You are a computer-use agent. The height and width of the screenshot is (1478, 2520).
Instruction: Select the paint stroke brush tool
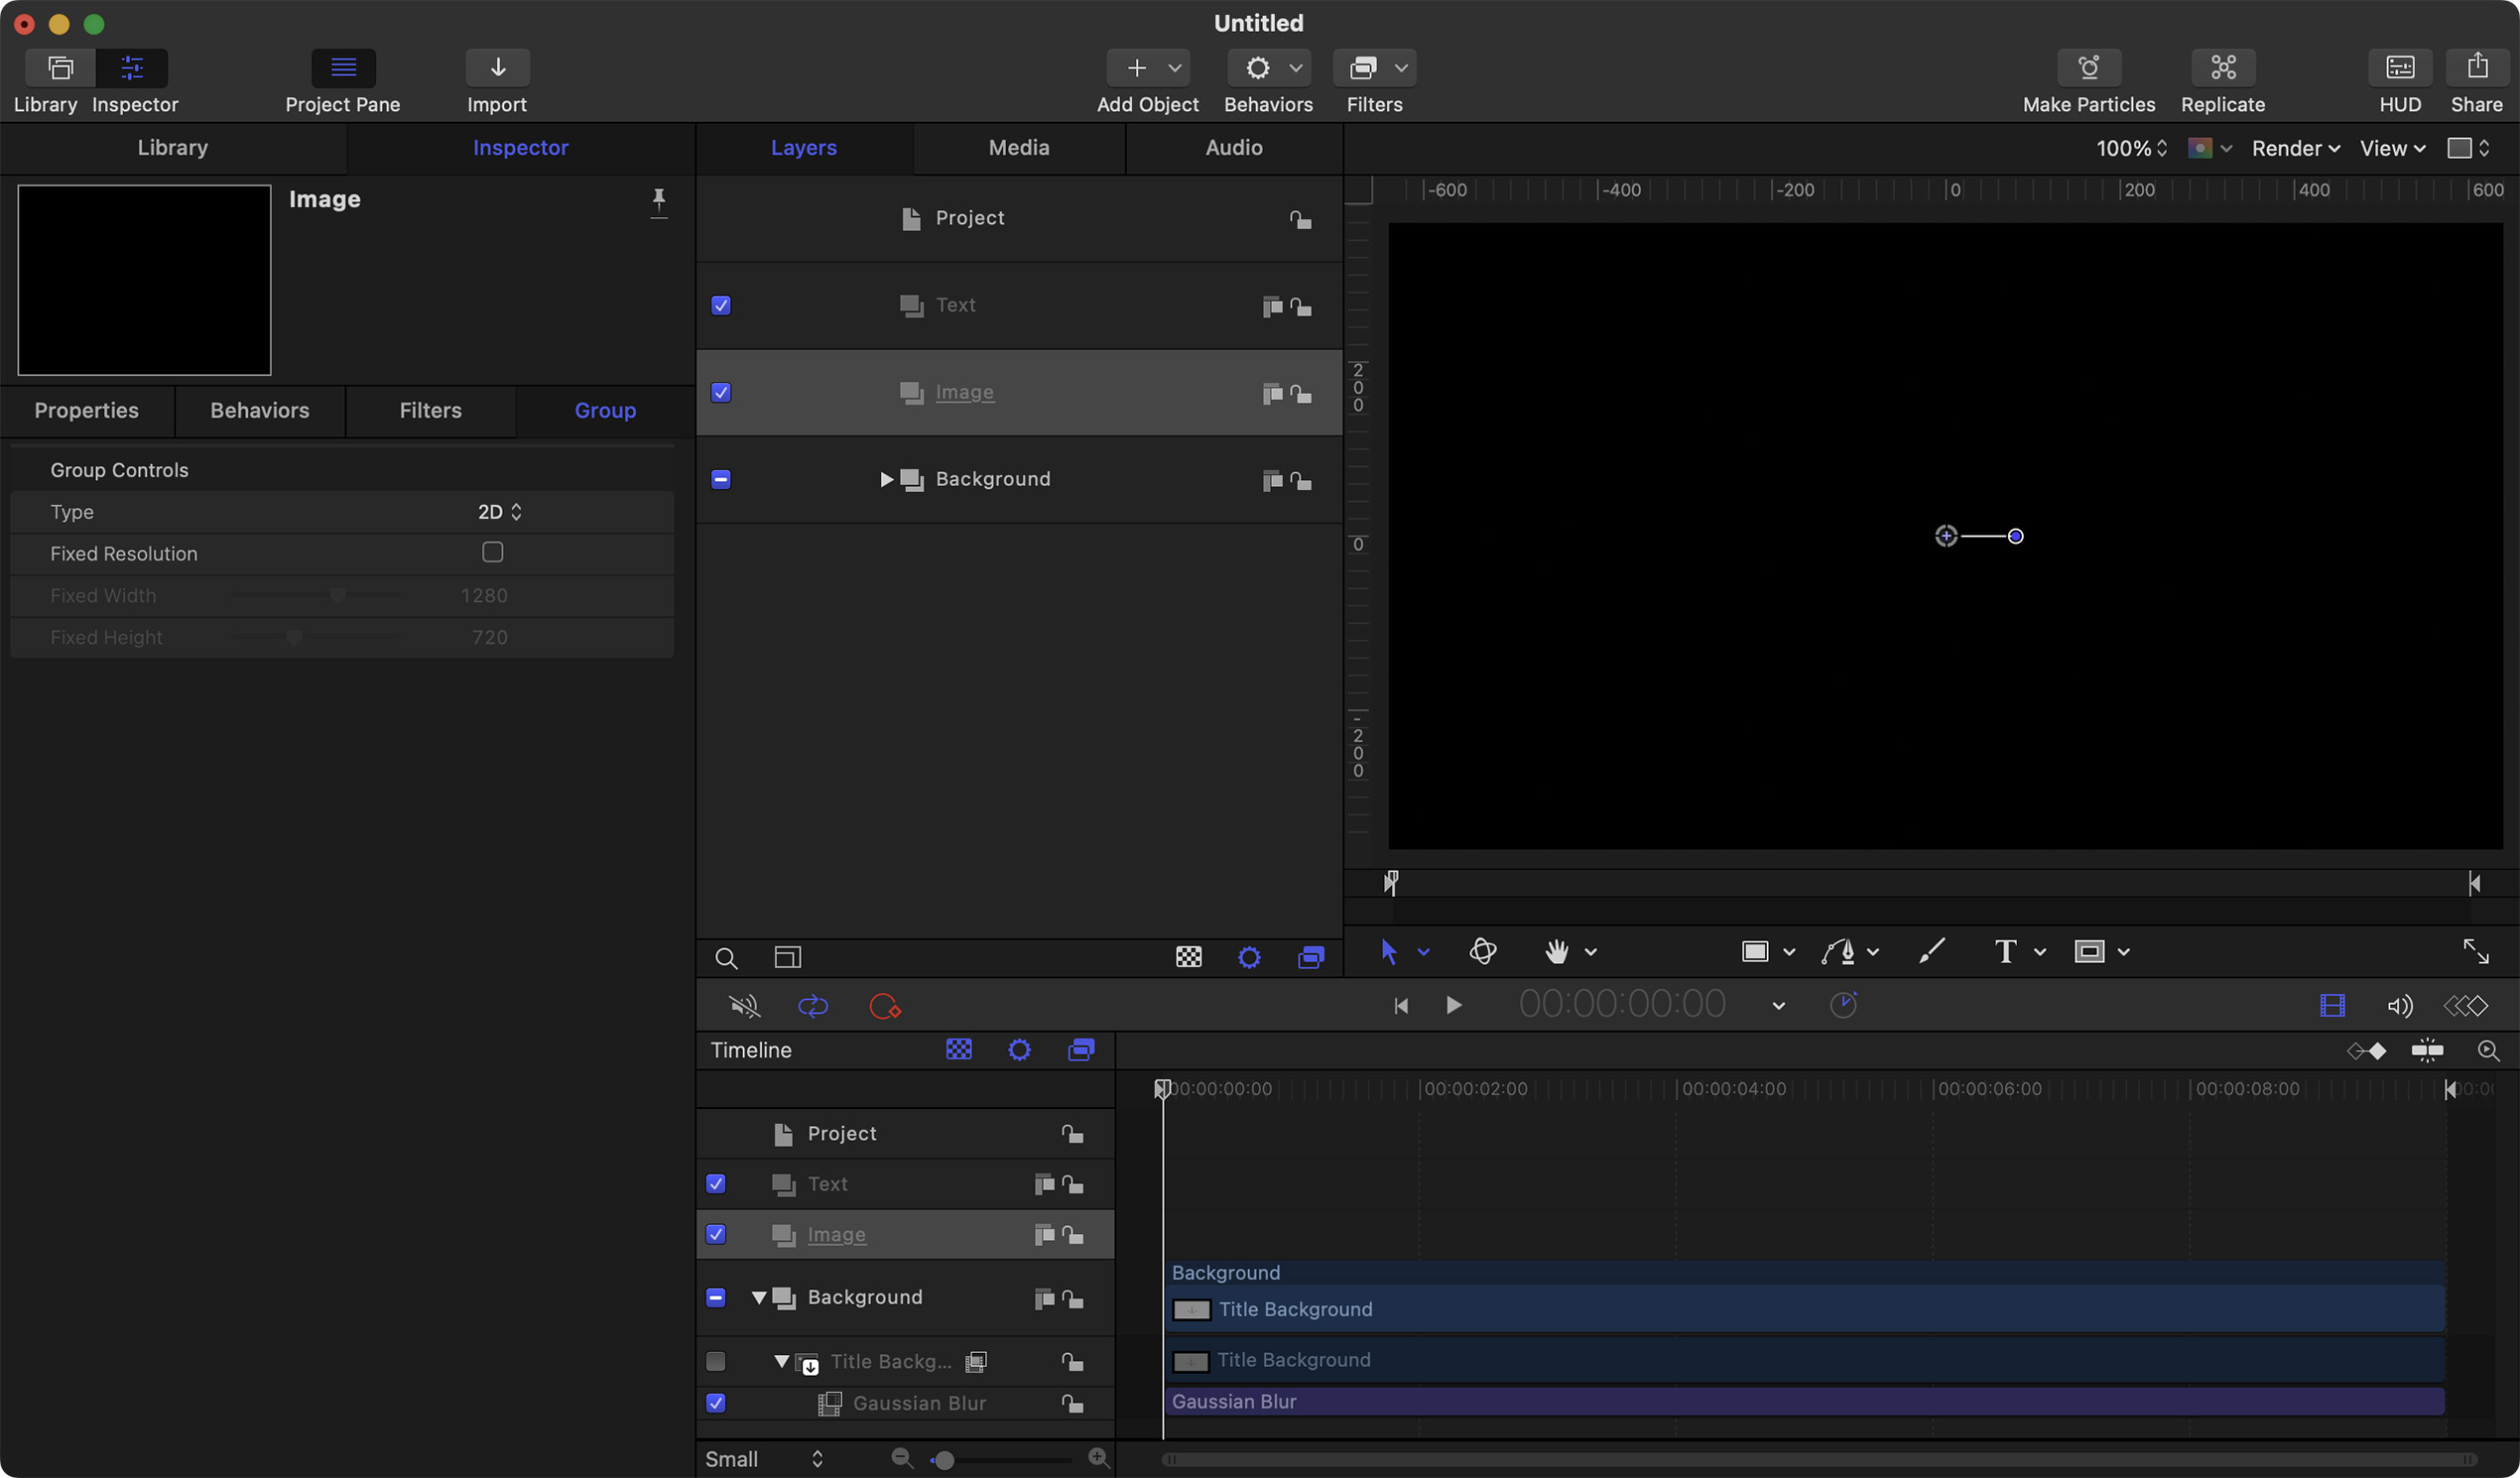coord(1931,951)
